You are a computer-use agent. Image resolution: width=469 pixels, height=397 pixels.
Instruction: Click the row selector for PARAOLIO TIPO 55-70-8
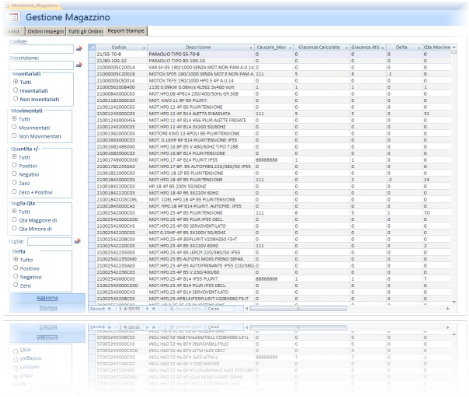pyautogui.click(x=92, y=54)
